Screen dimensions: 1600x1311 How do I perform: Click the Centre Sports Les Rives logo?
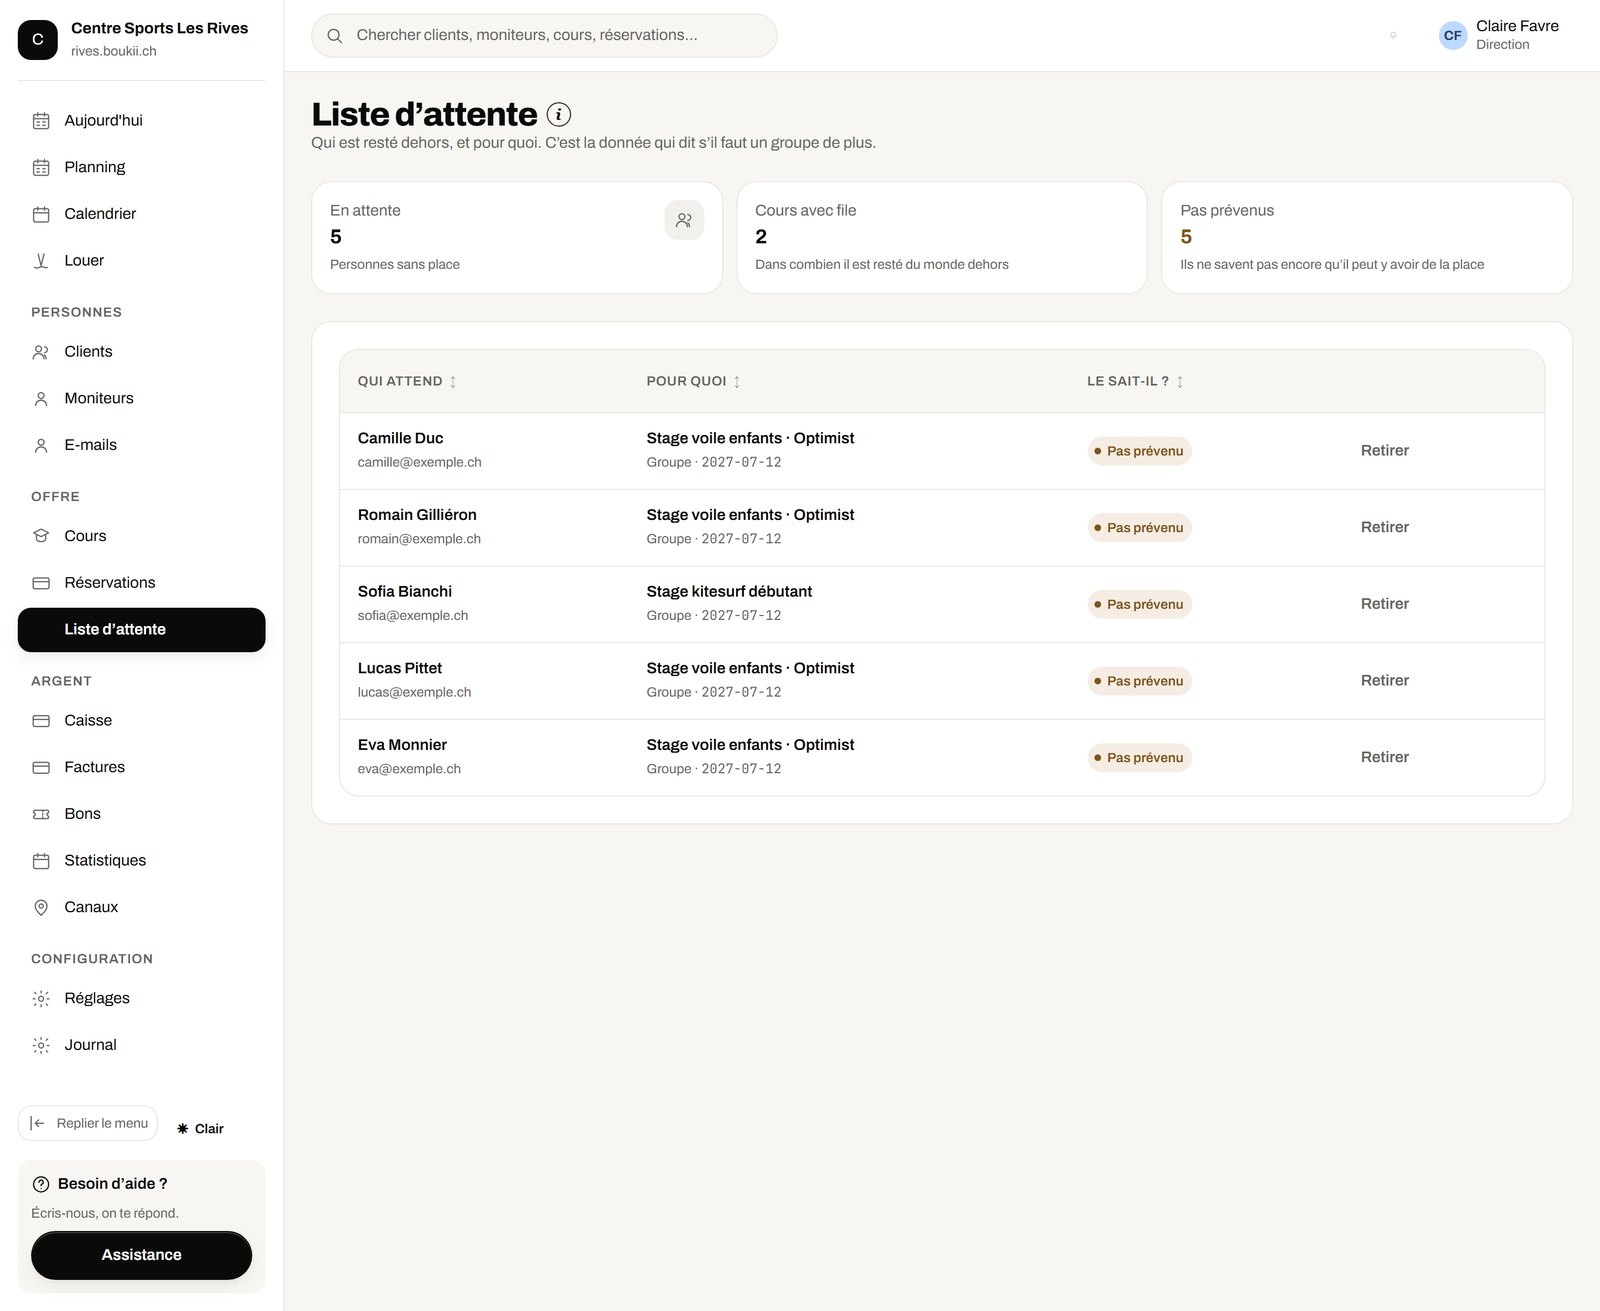[x=38, y=39]
